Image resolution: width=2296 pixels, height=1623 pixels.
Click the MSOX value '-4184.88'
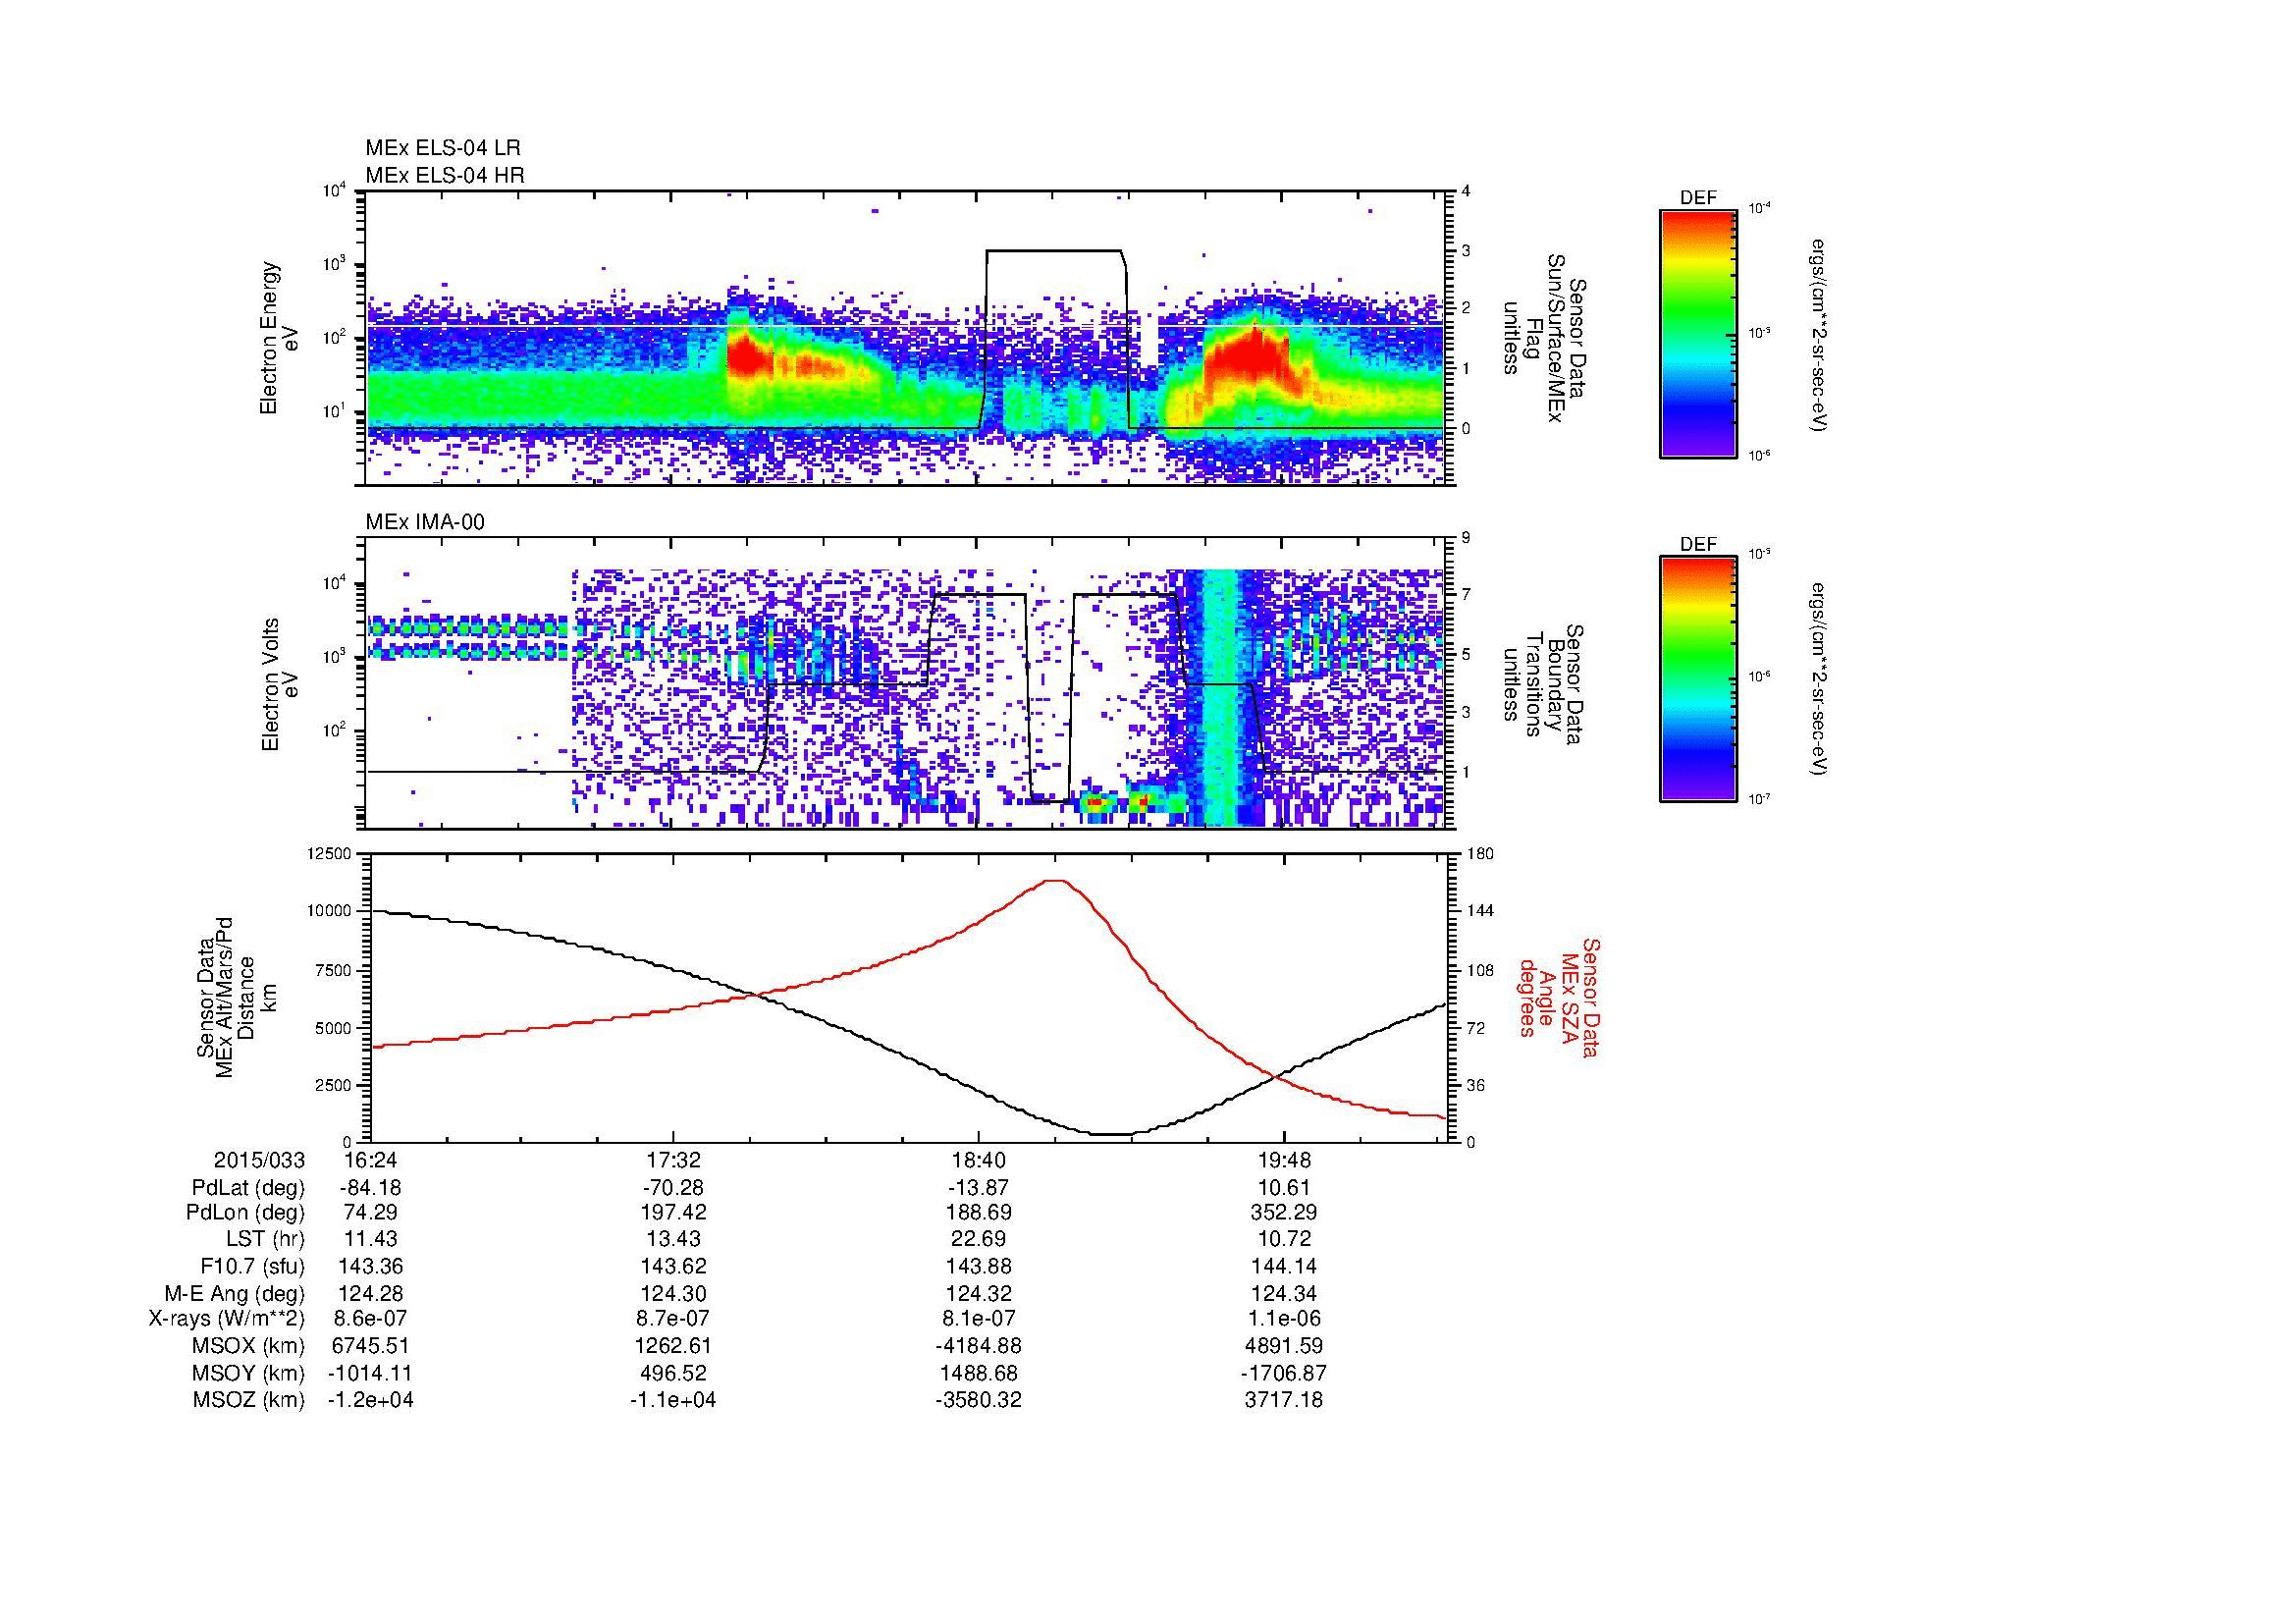point(978,1346)
